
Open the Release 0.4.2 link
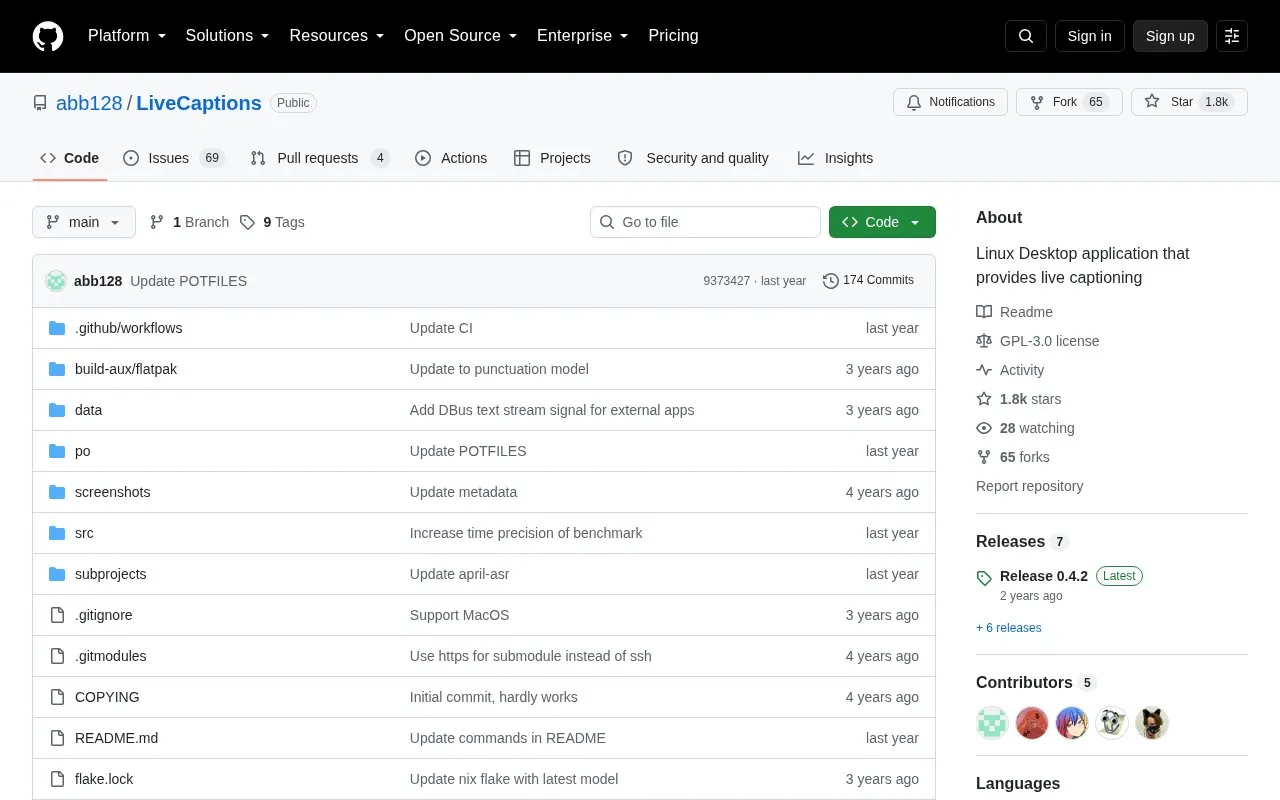click(1044, 576)
